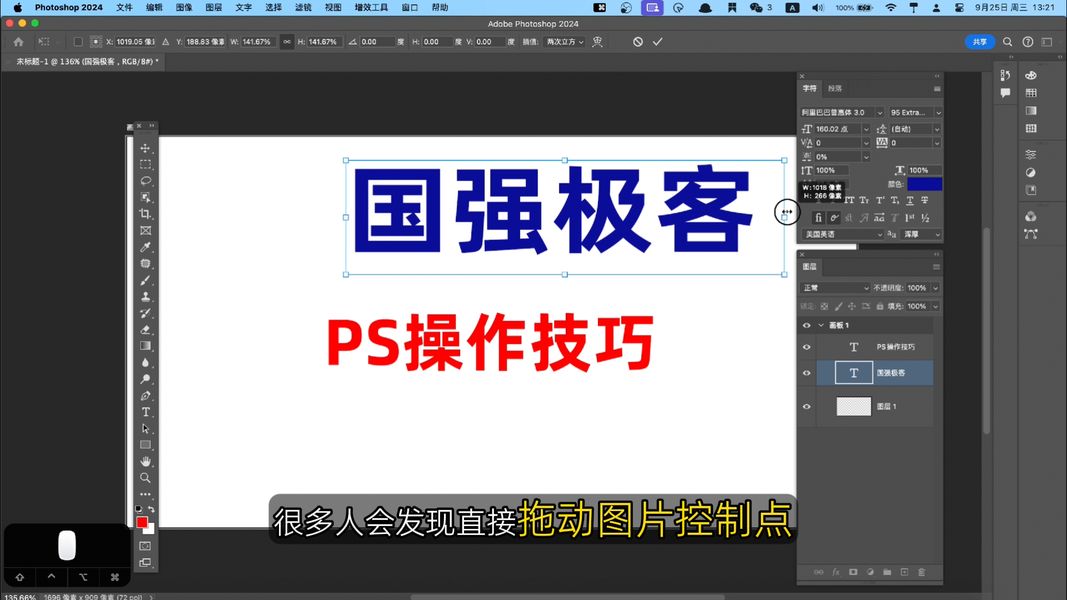Click the 共享 share button

[979, 41]
